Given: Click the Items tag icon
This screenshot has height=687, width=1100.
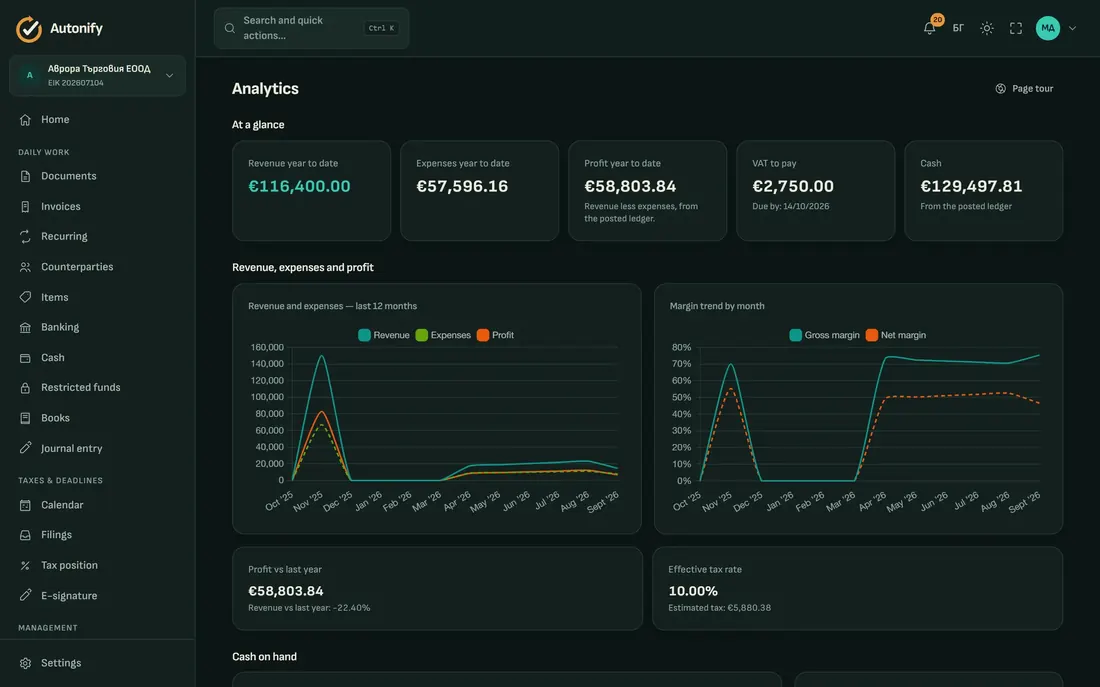Looking at the screenshot, I should coord(25,297).
